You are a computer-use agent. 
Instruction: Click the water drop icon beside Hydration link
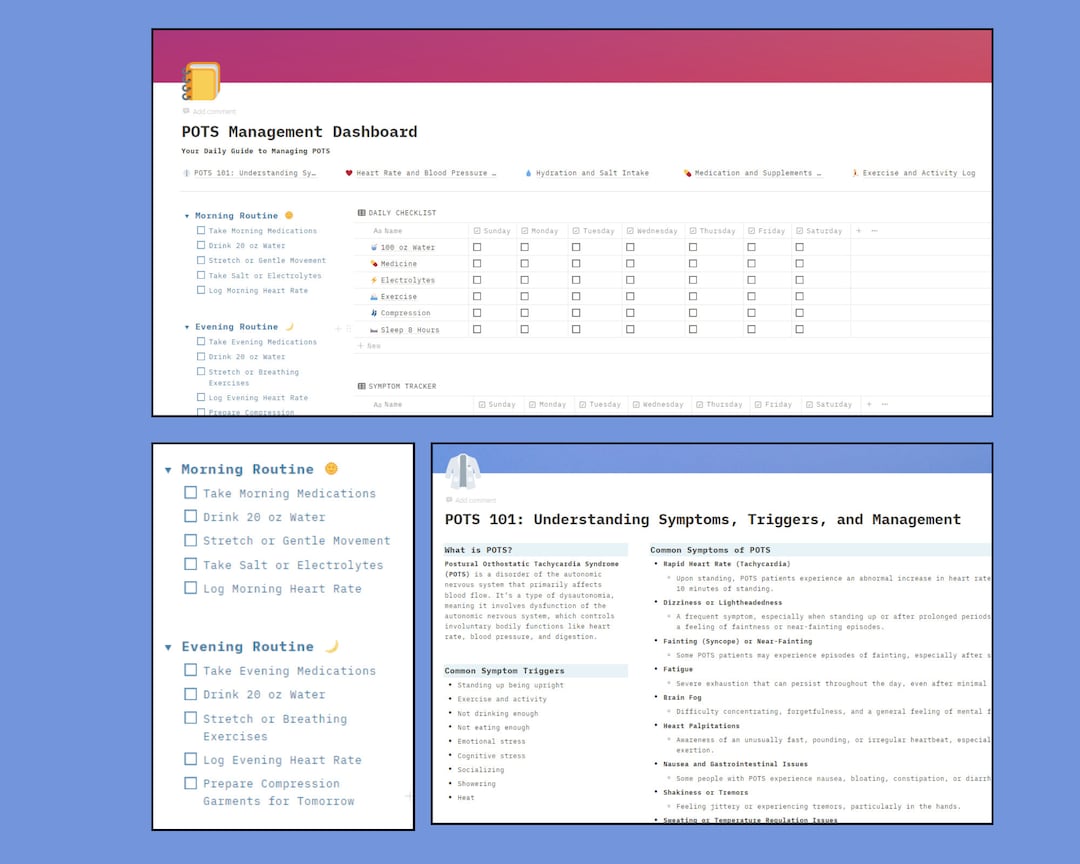click(x=527, y=172)
